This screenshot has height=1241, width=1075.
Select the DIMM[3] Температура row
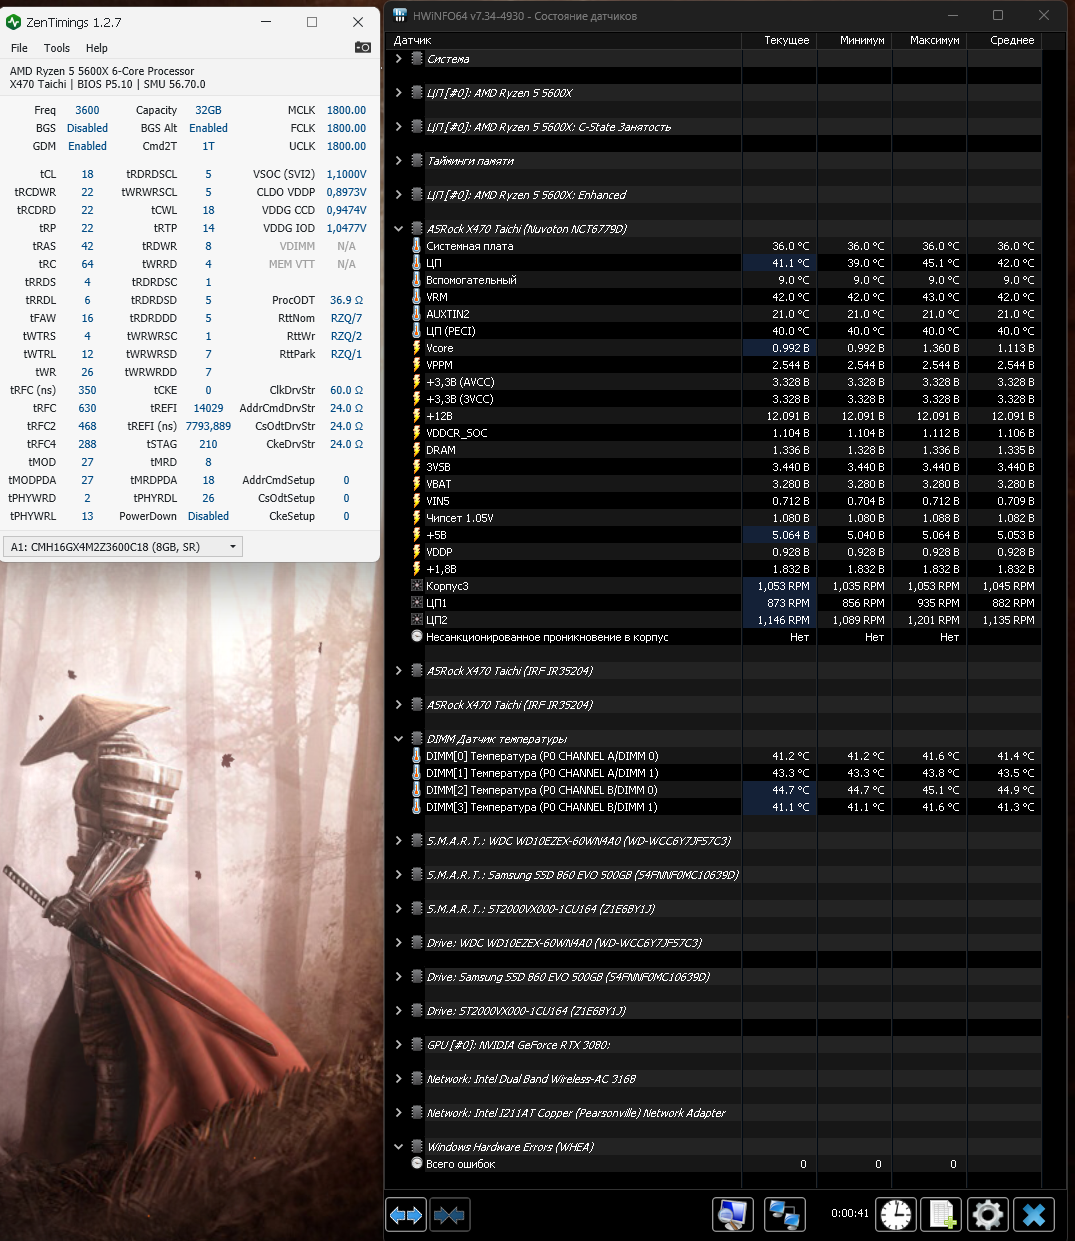click(x=714, y=807)
